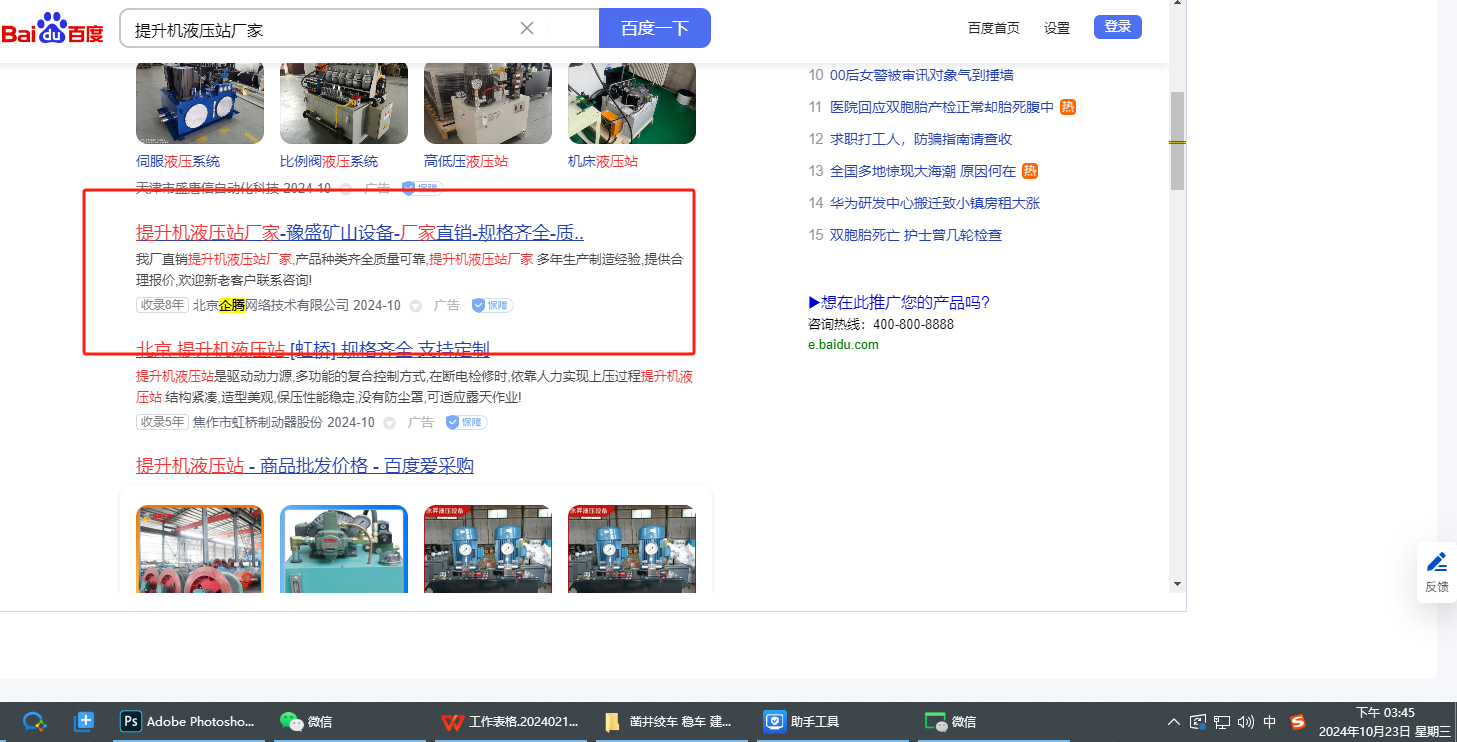This screenshot has width=1457, height=742.
Task: Open the 豫盛矿山设备 result title
Action: (360, 233)
